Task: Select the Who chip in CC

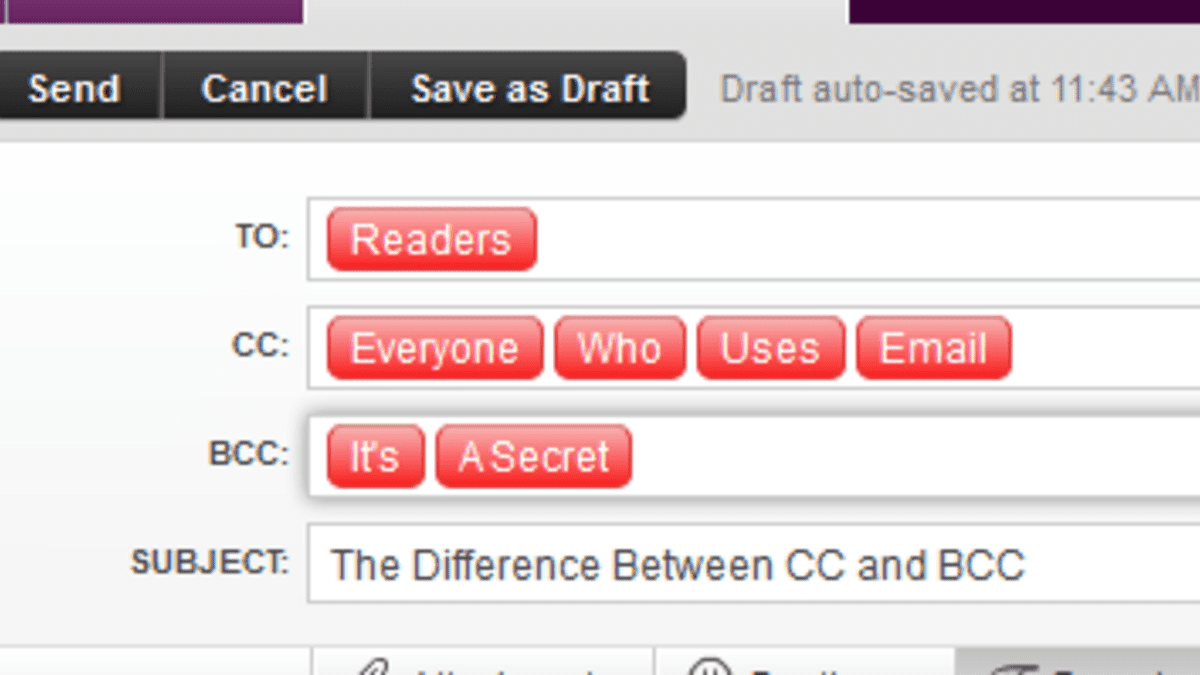Action: tap(620, 348)
